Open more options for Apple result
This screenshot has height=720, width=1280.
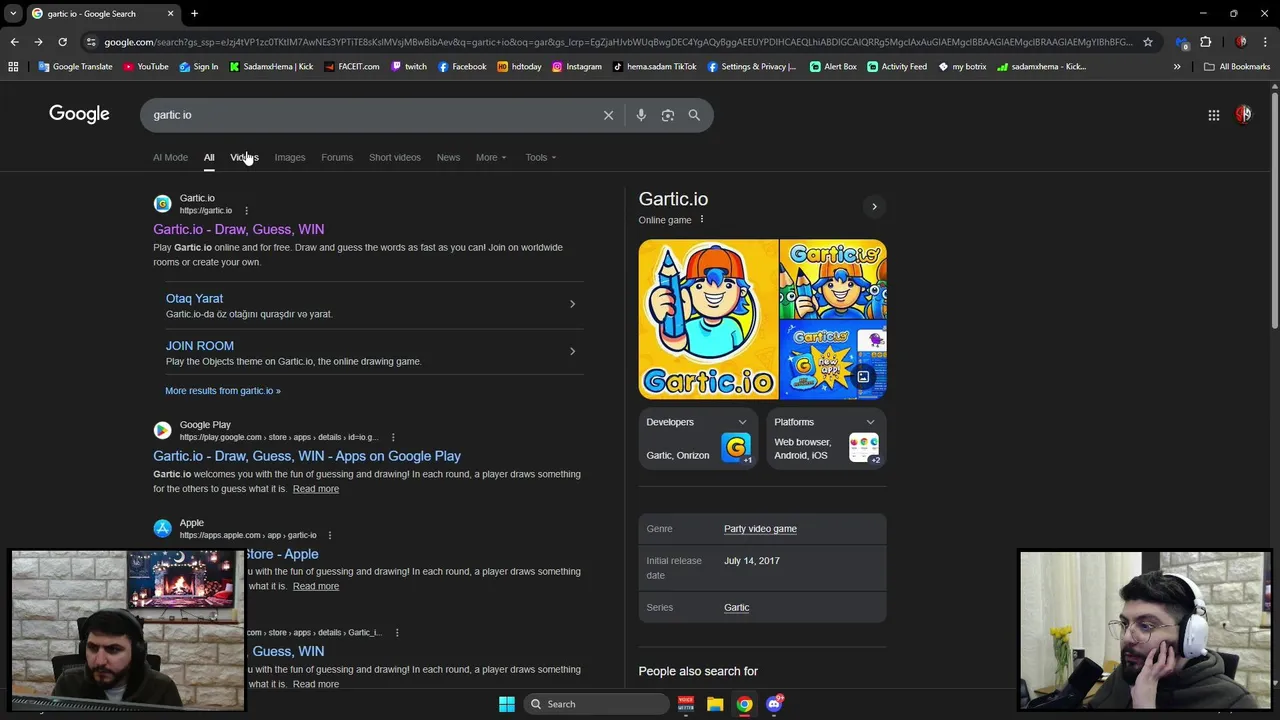(329, 535)
